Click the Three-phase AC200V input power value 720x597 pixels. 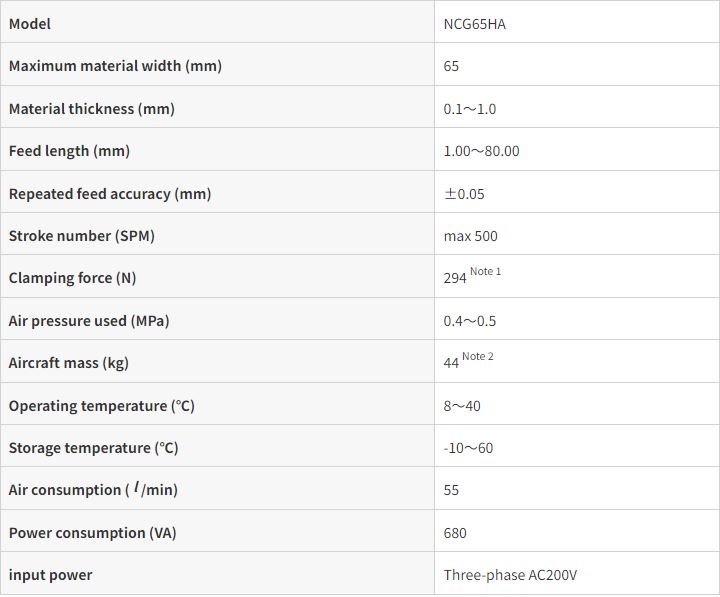510,575
